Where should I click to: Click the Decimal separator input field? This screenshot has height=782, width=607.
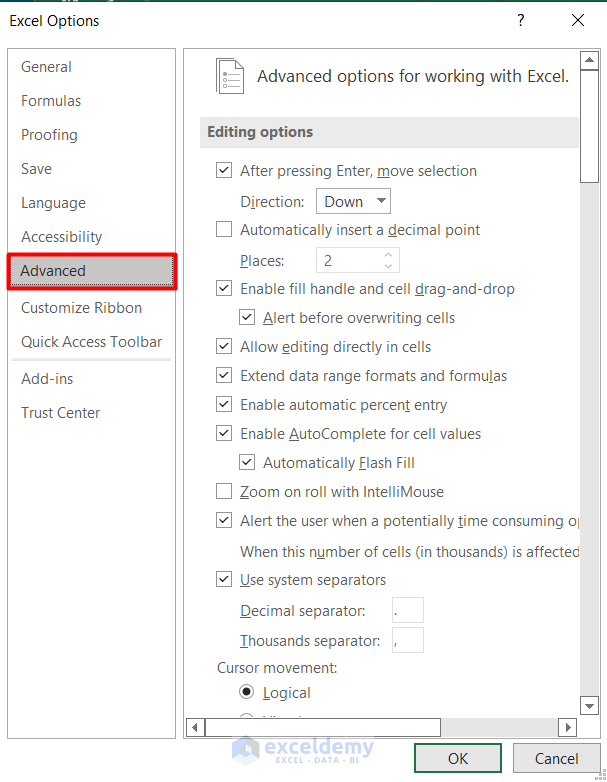tap(408, 610)
